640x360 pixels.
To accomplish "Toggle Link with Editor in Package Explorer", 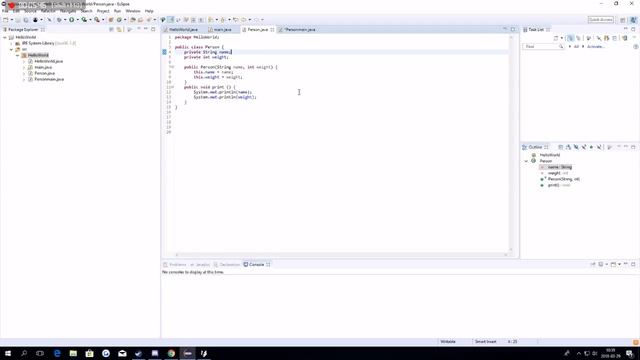I will (119, 29).
